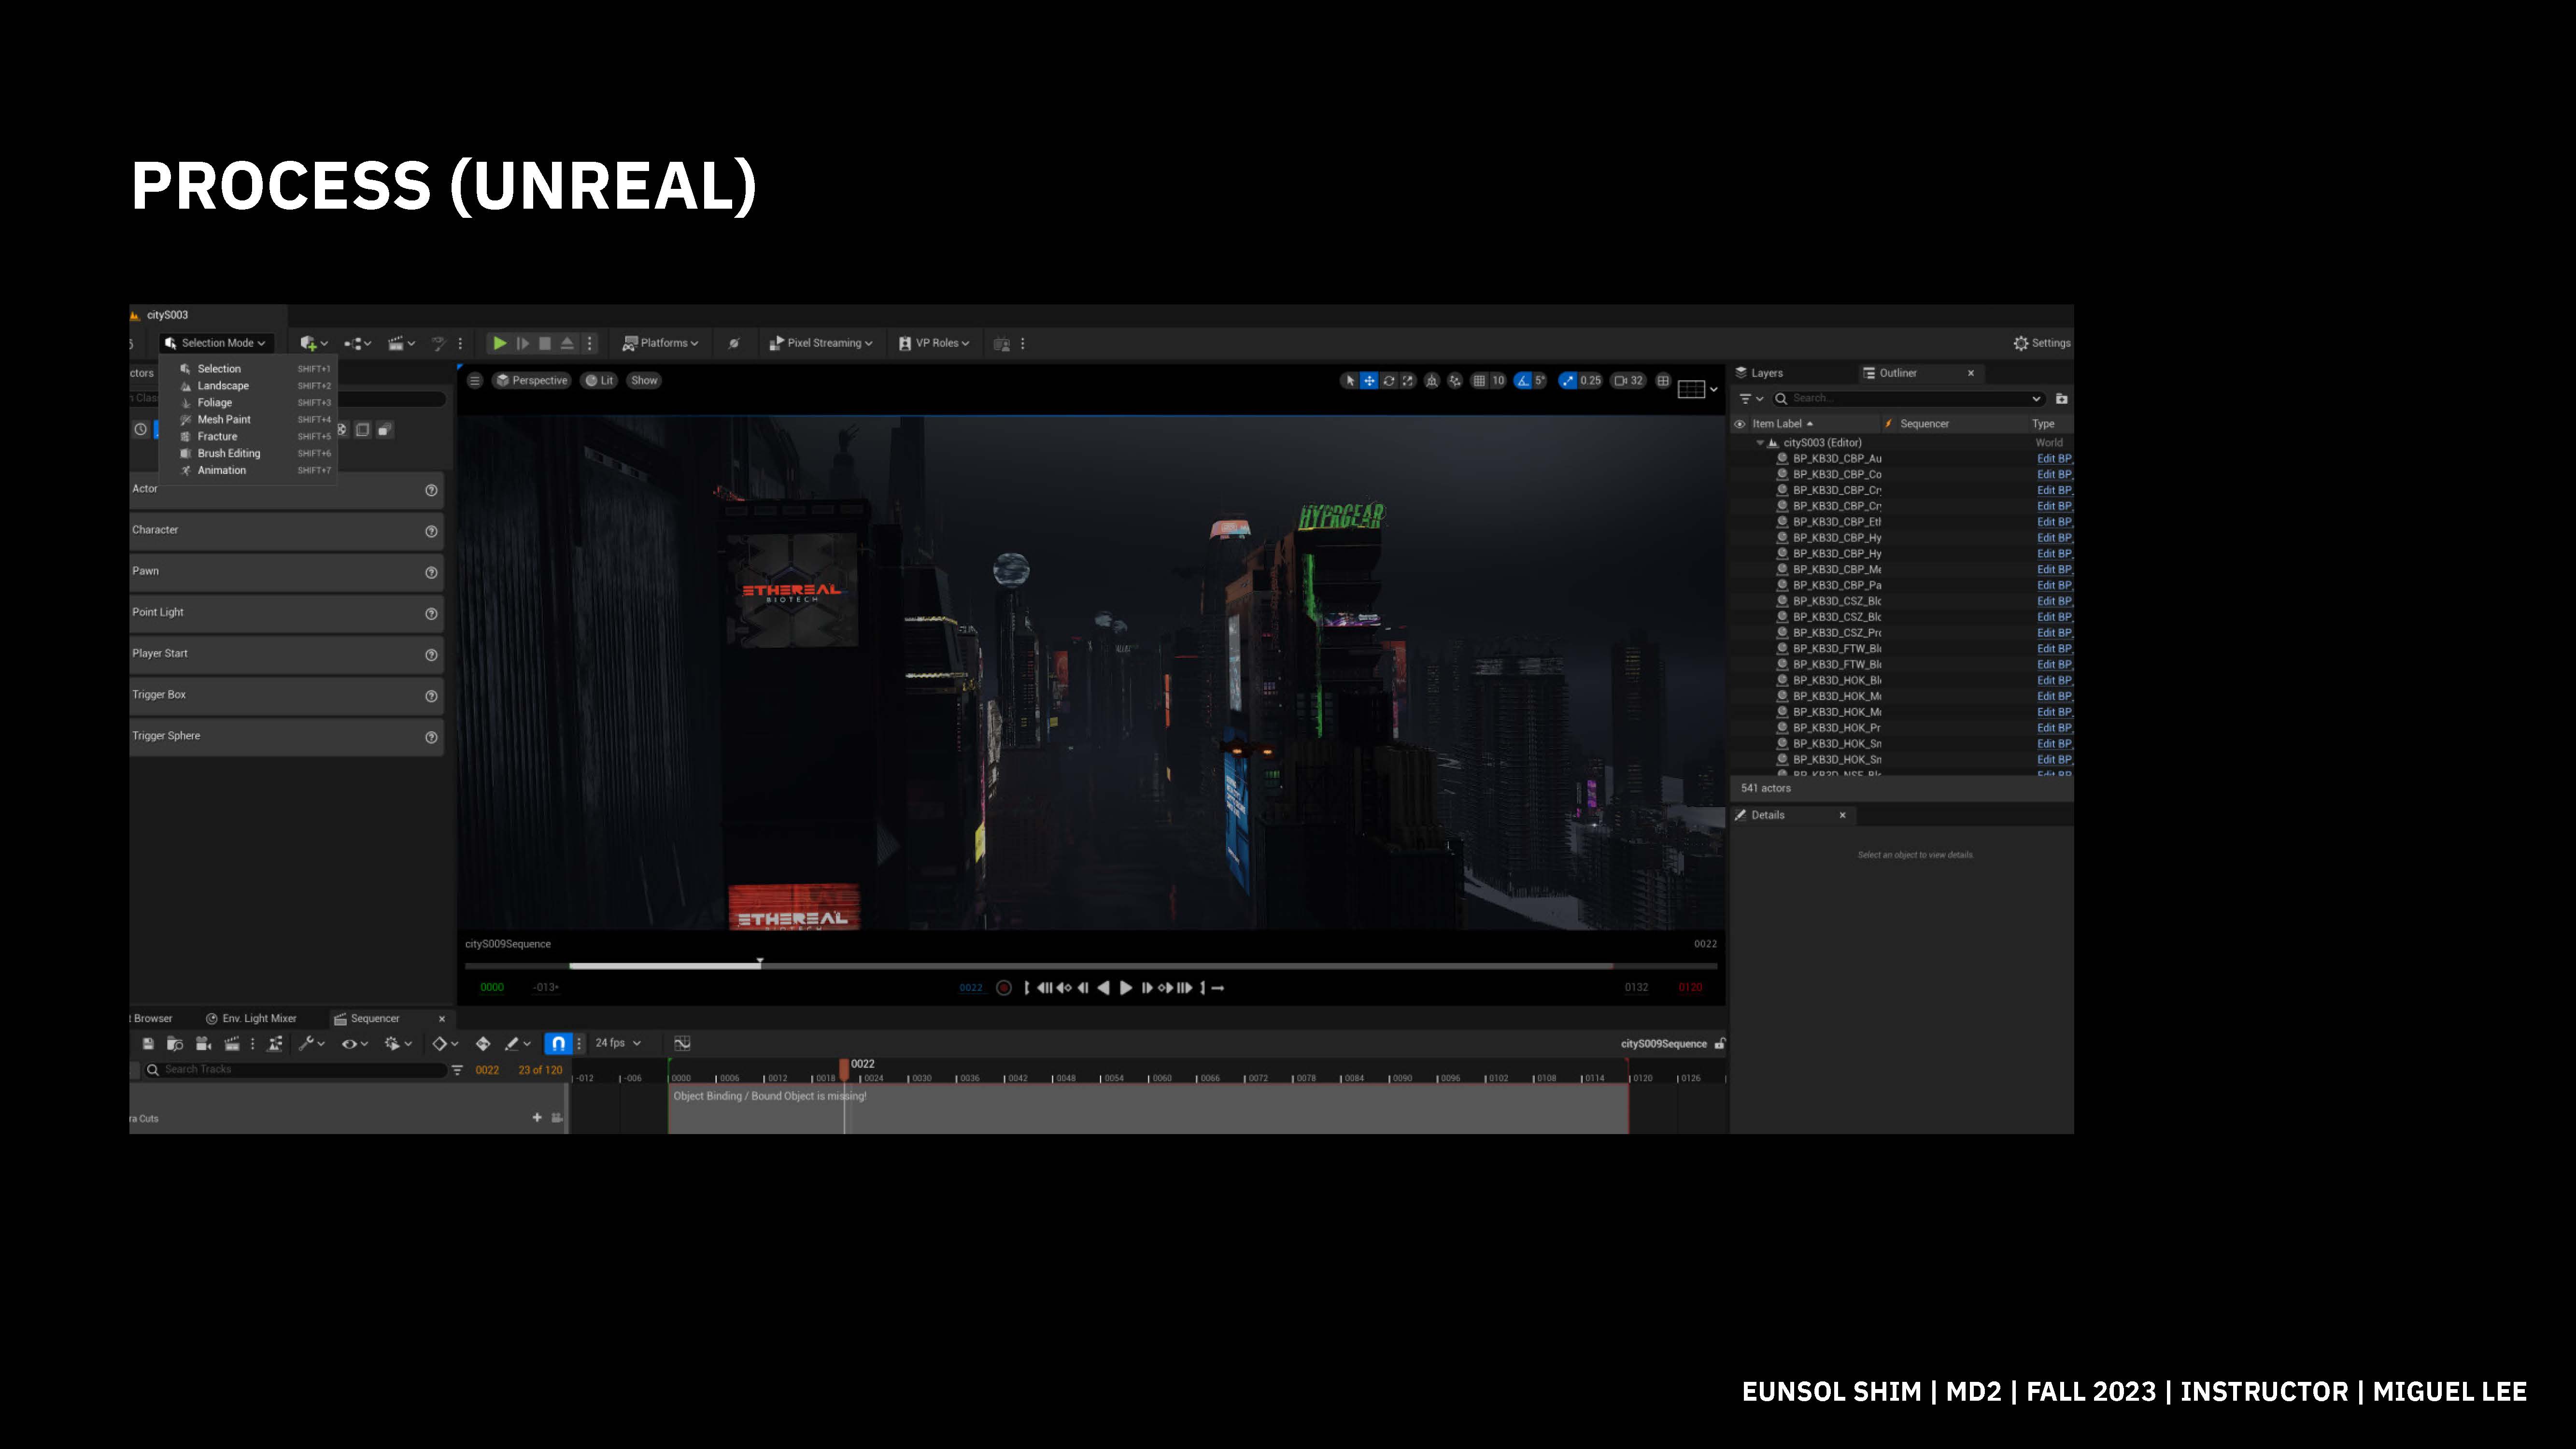Image resolution: width=2576 pixels, height=1449 pixels.
Task: Collapse the cityS003 (Editor) tree node
Action: (1760, 442)
